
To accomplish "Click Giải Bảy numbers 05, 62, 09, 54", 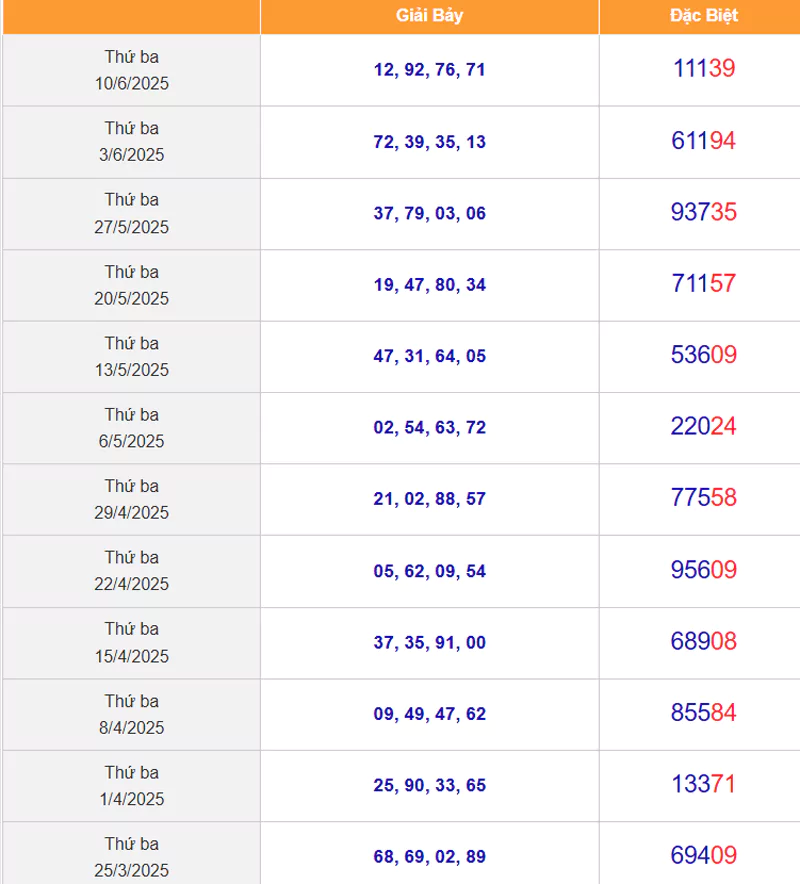I will pos(430,571).
